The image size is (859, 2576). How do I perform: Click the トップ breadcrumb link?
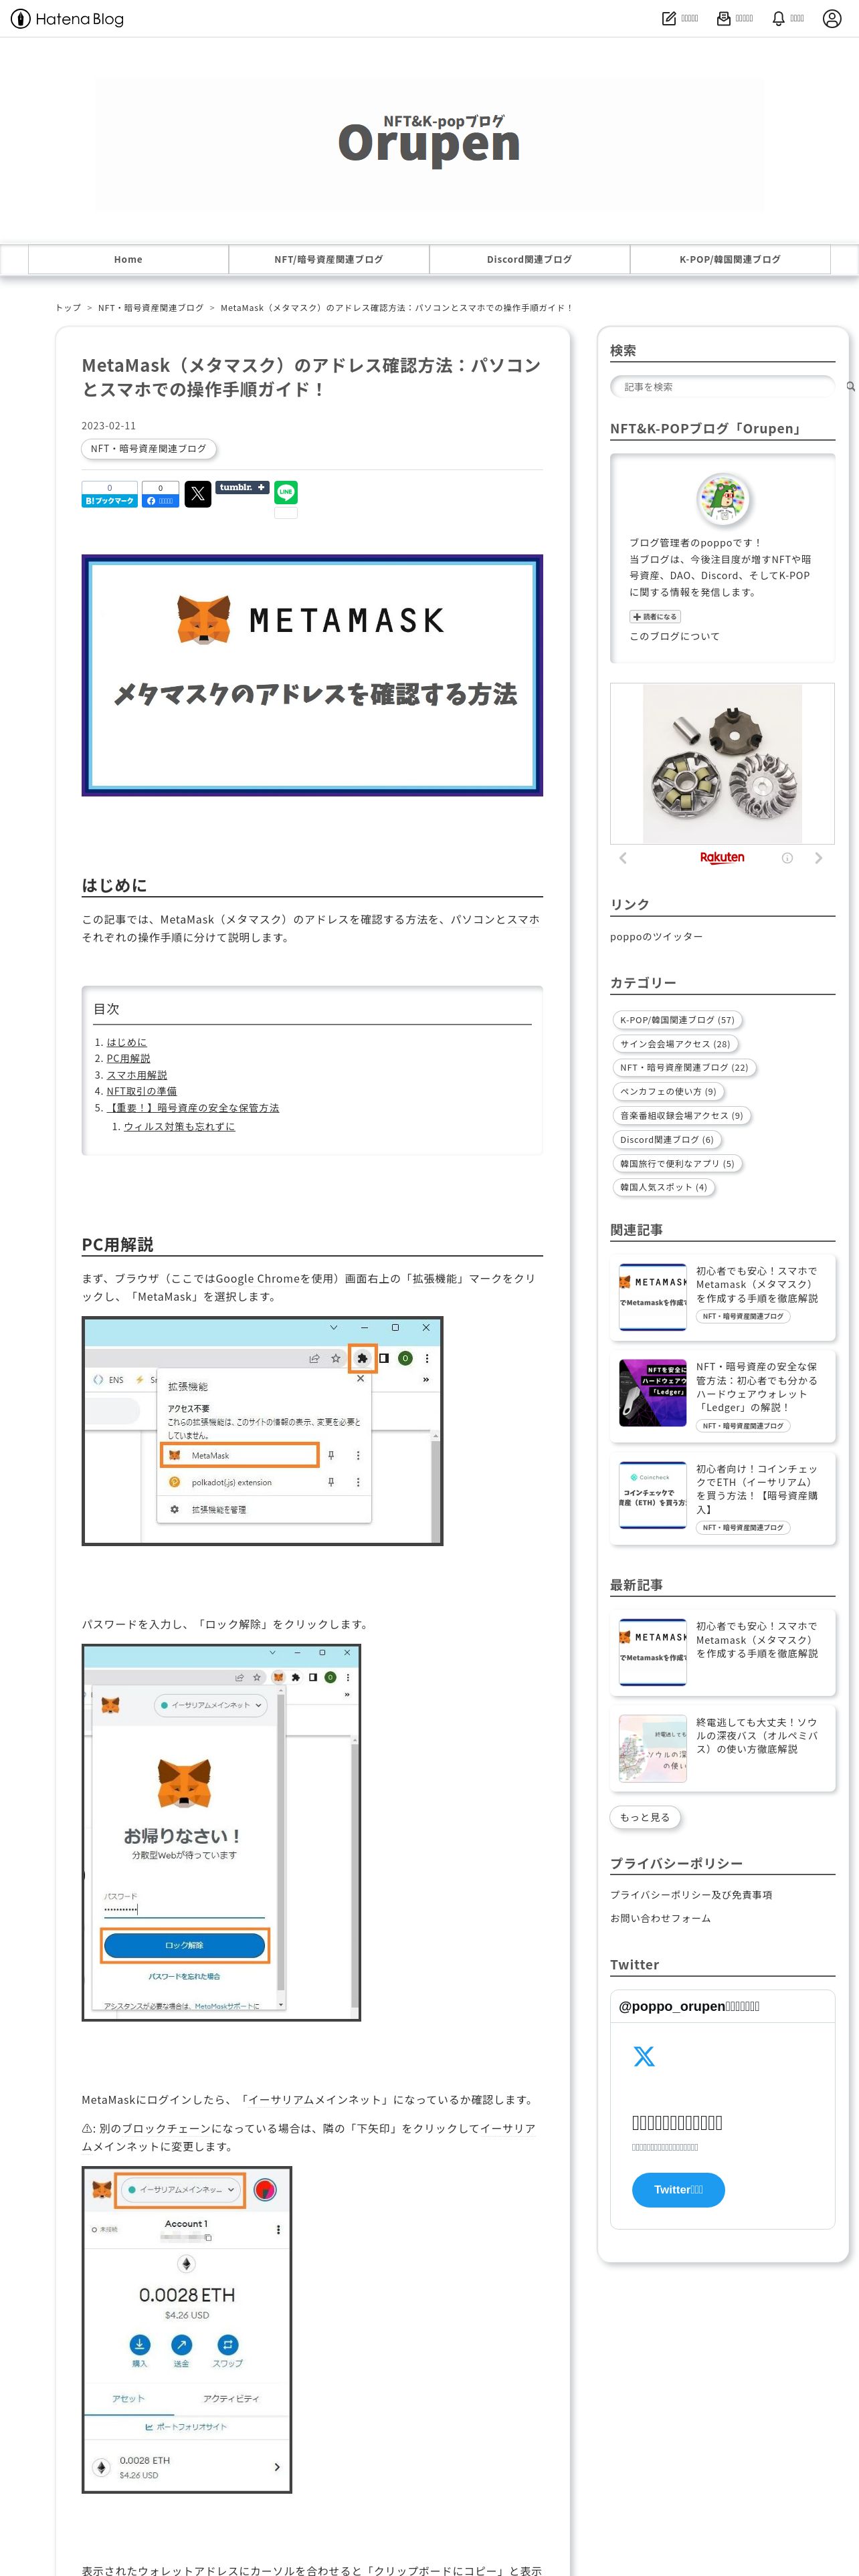[x=68, y=308]
